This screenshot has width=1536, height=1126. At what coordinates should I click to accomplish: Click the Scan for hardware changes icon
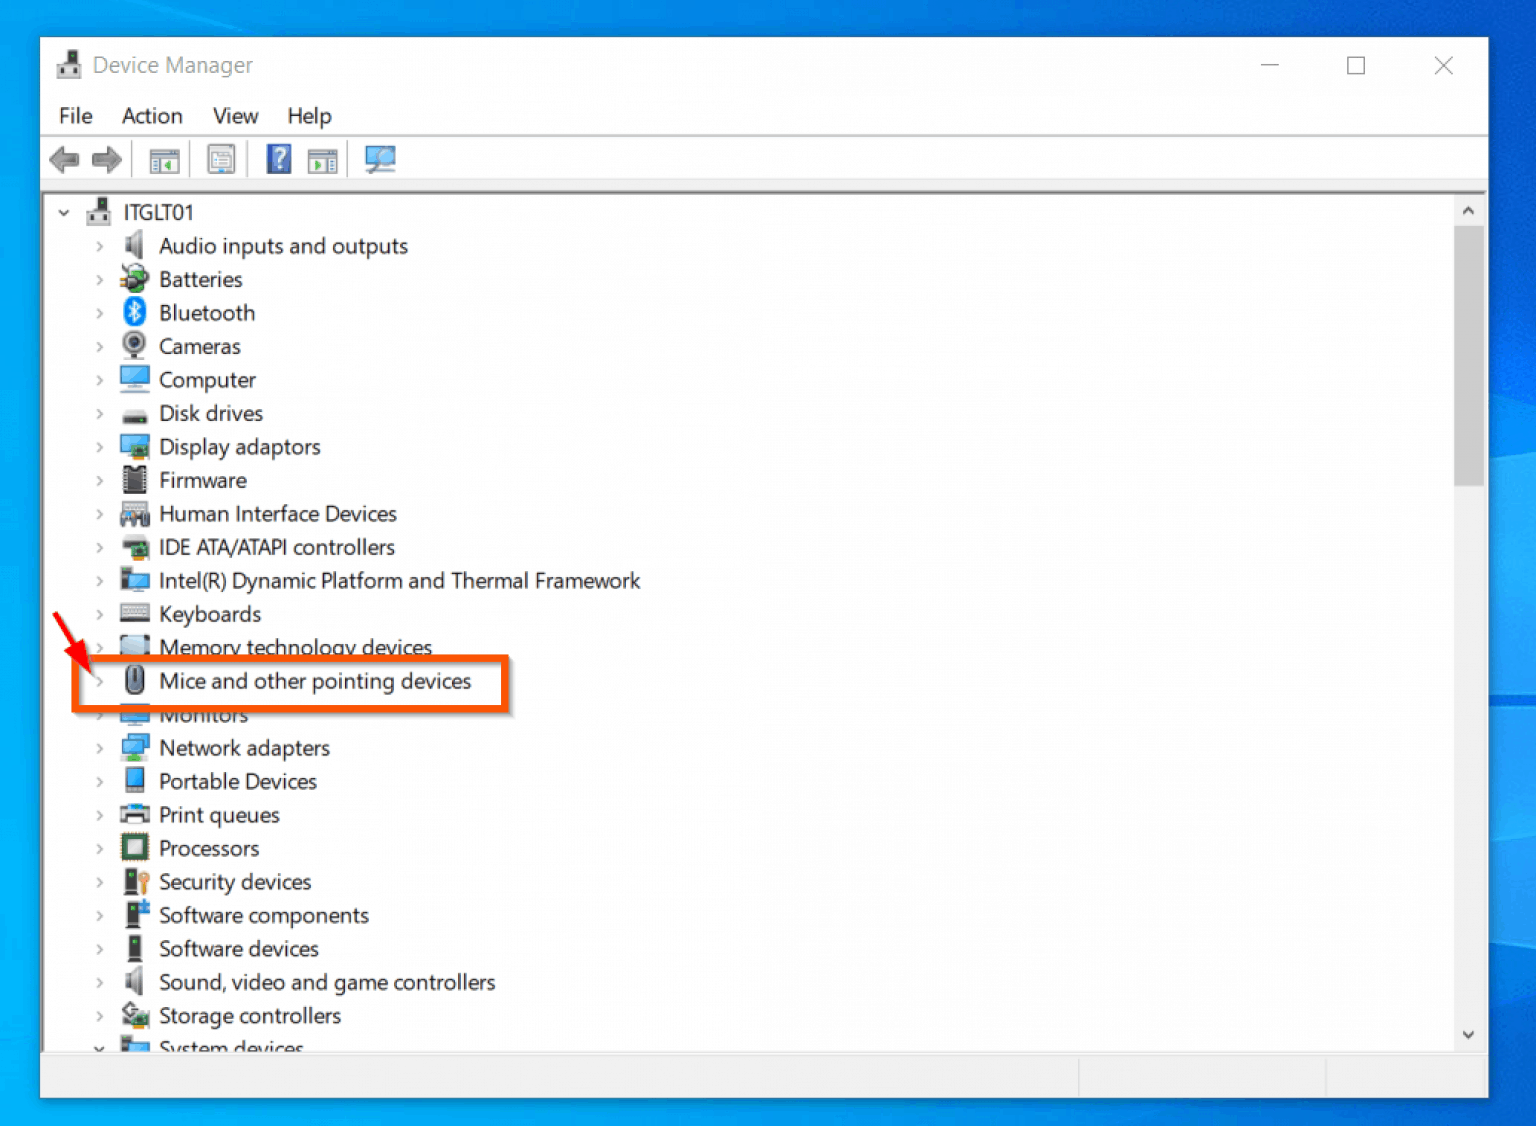coord(380,159)
